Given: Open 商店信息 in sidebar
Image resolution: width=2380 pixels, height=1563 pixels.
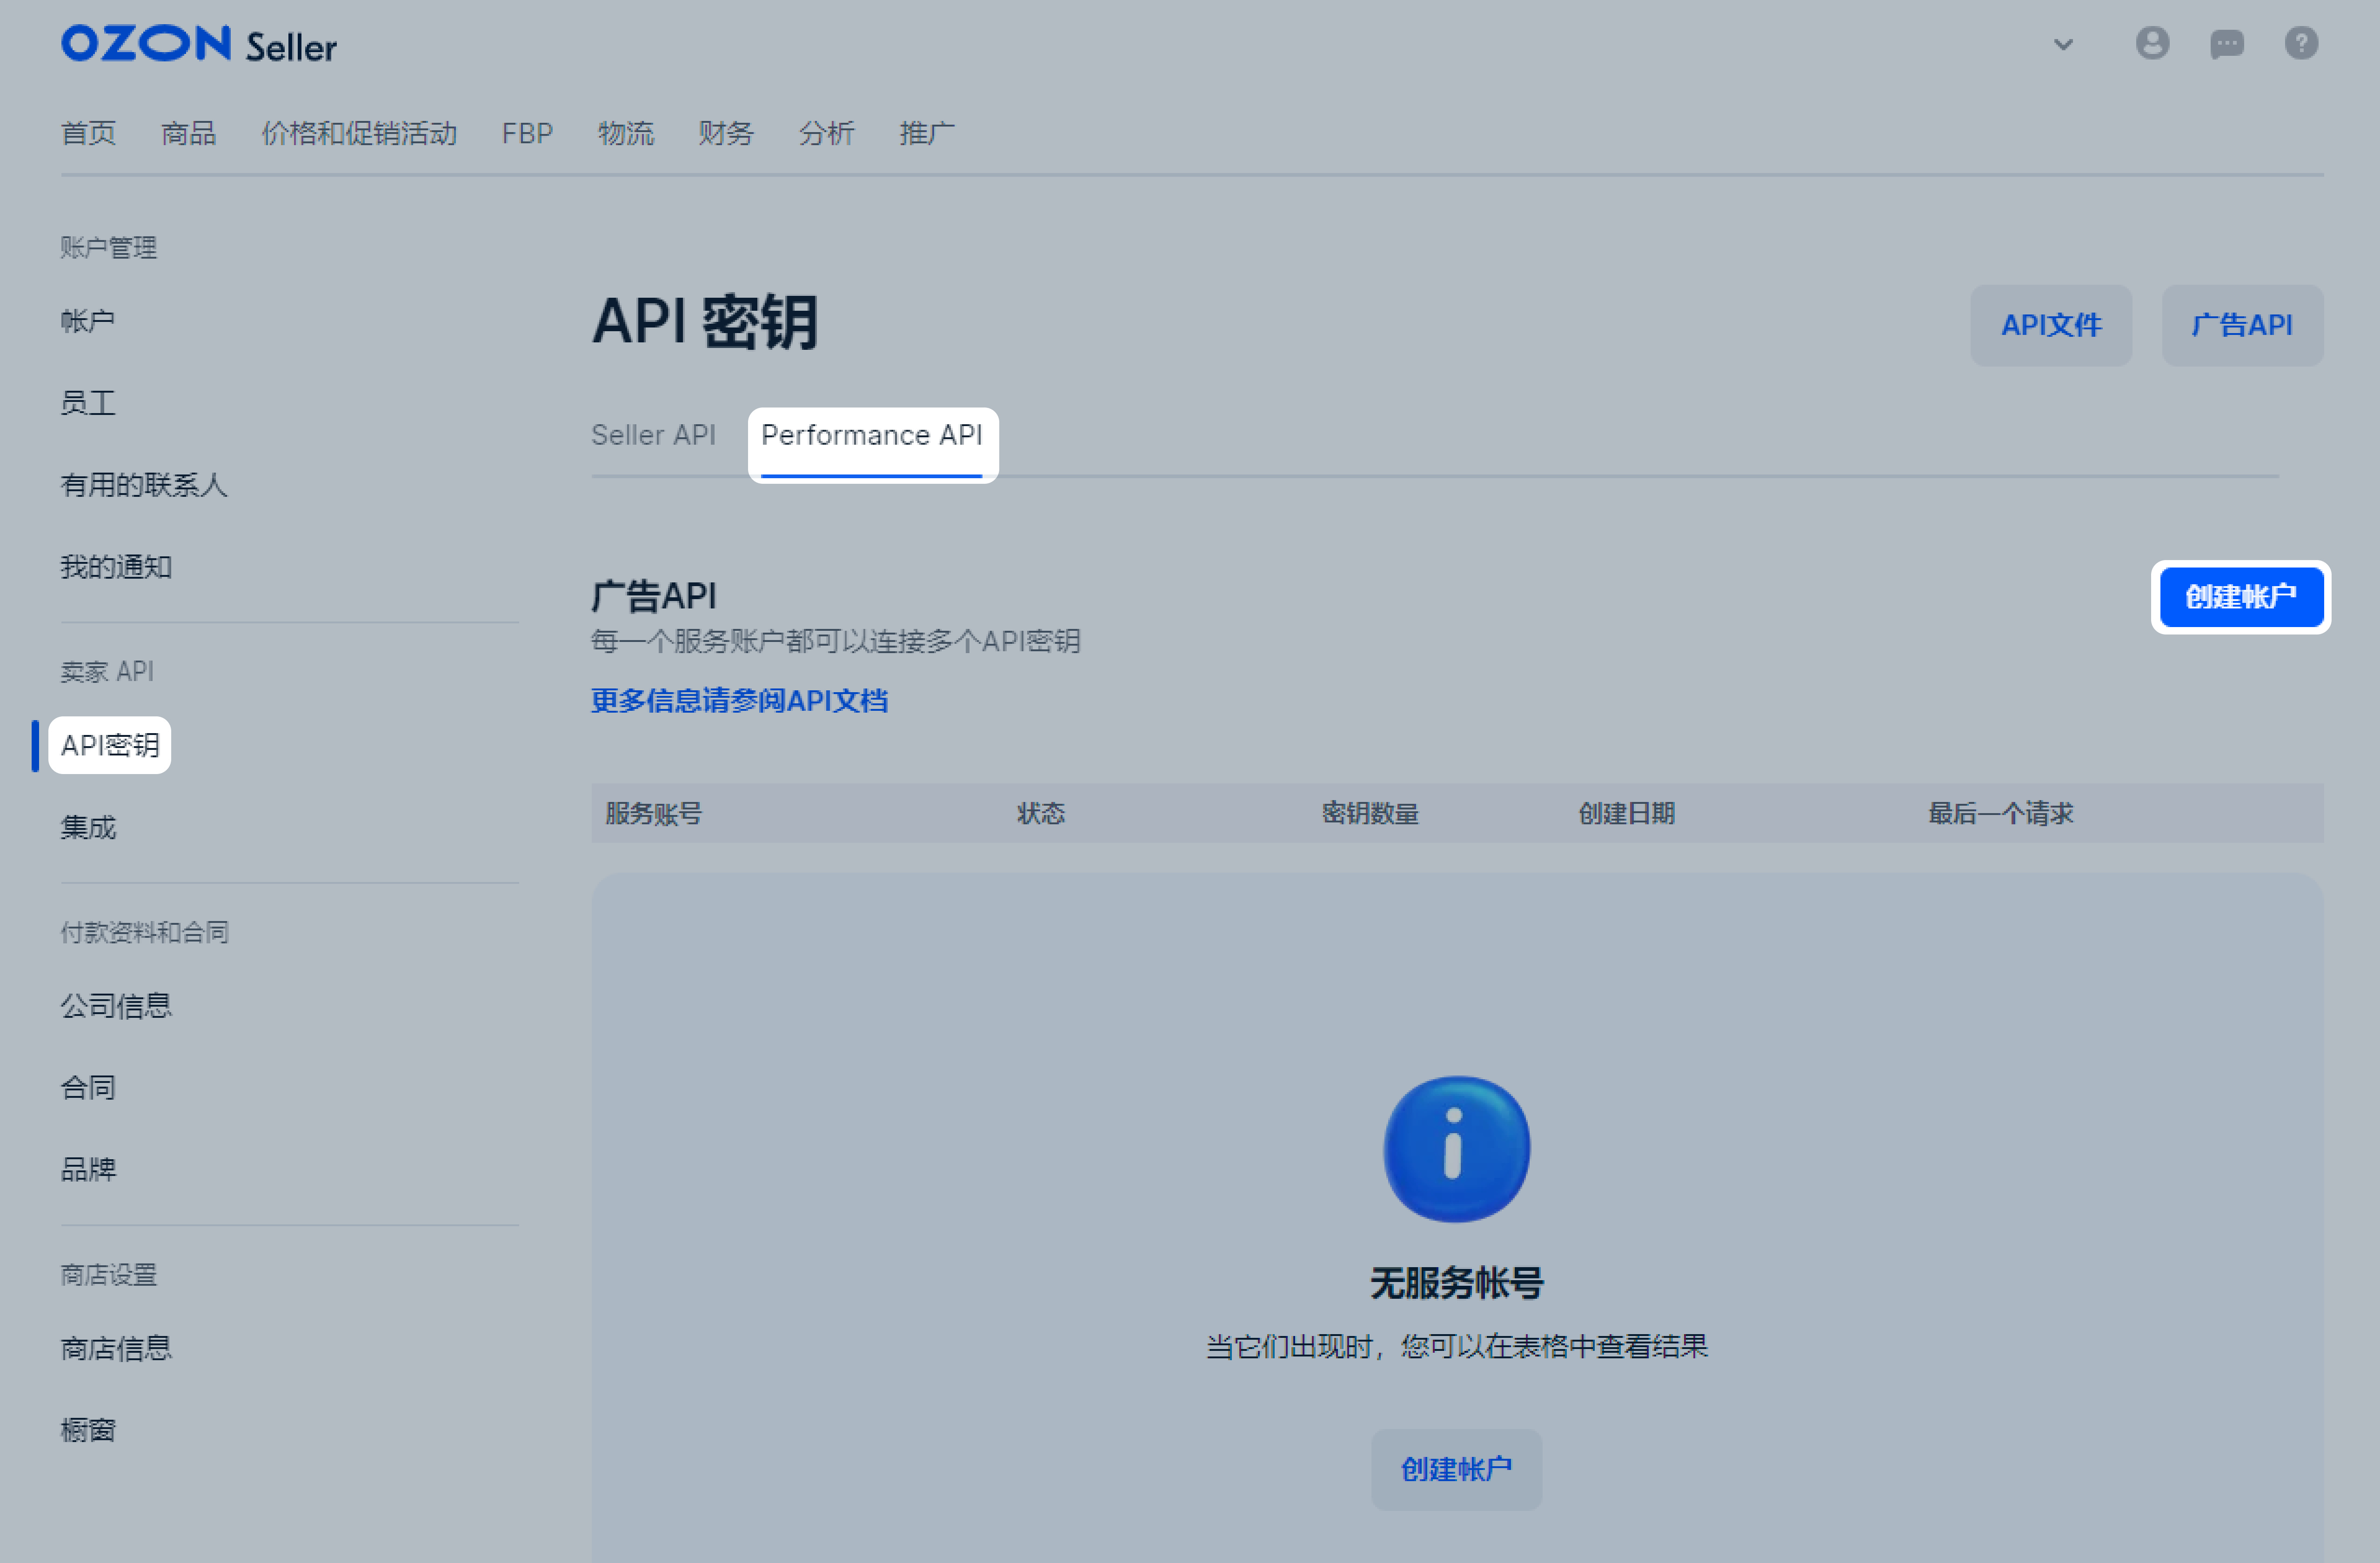Looking at the screenshot, I should tap(116, 1348).
